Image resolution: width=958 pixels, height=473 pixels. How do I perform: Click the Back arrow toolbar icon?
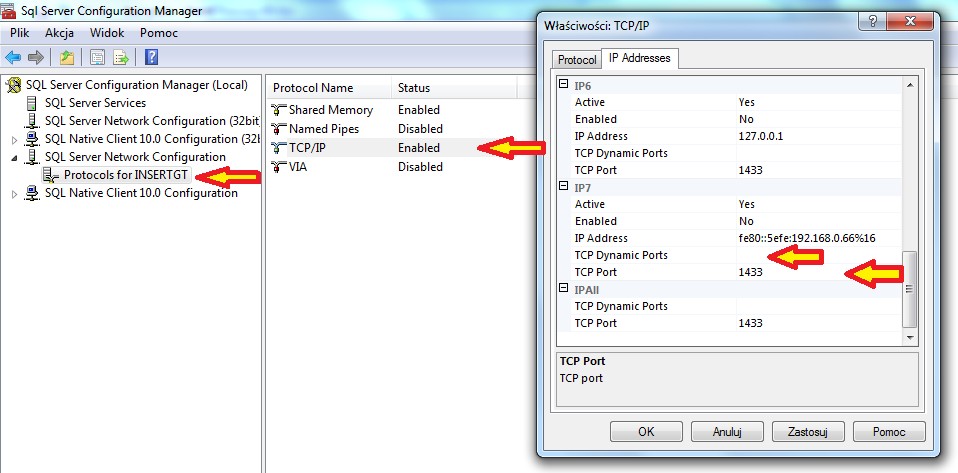[x=13, y=58]
